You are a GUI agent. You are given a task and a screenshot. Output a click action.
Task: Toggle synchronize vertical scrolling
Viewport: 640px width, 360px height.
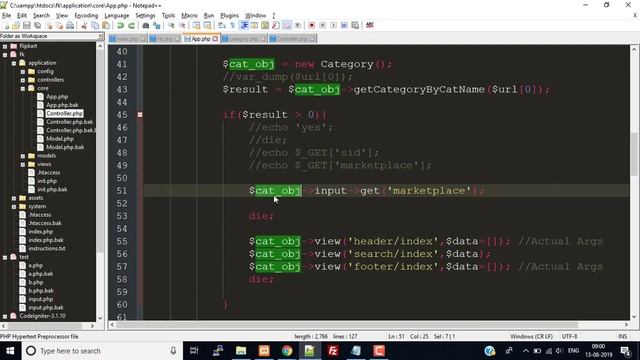pyautogui.click(x=196, y=25)
